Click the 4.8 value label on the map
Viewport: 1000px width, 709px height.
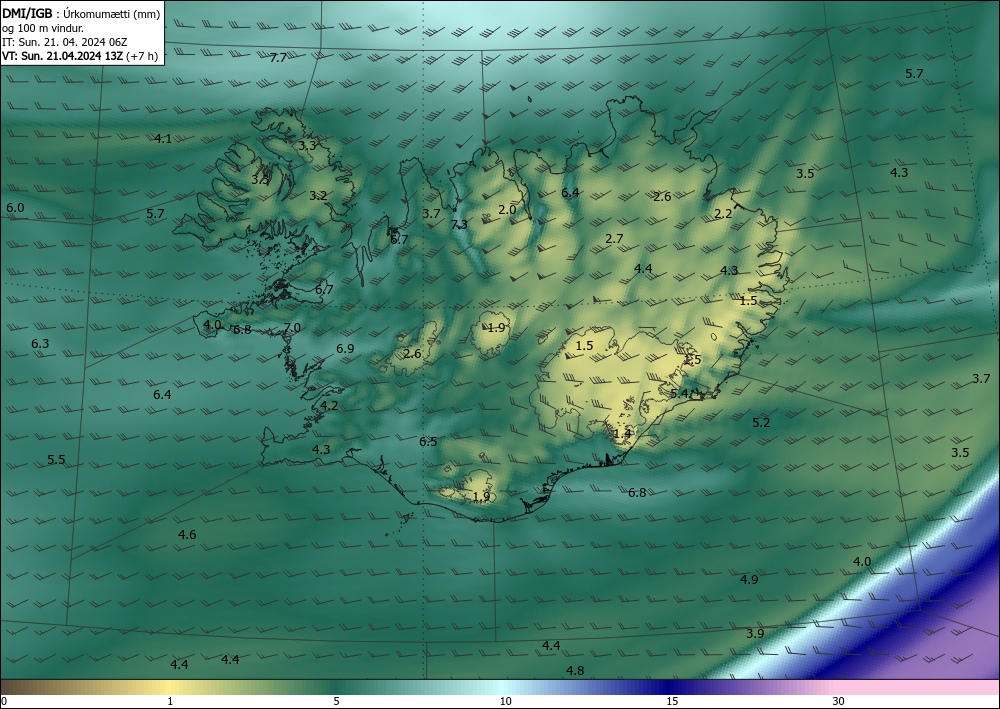[575, 671]
